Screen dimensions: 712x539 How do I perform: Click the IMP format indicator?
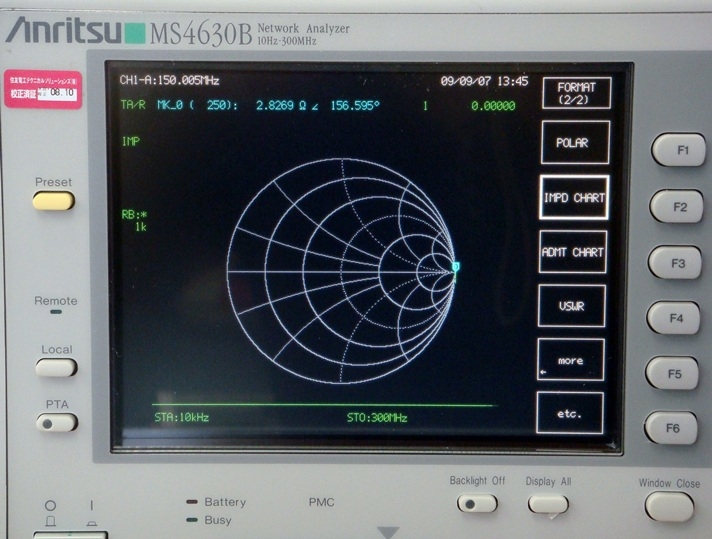131,141
